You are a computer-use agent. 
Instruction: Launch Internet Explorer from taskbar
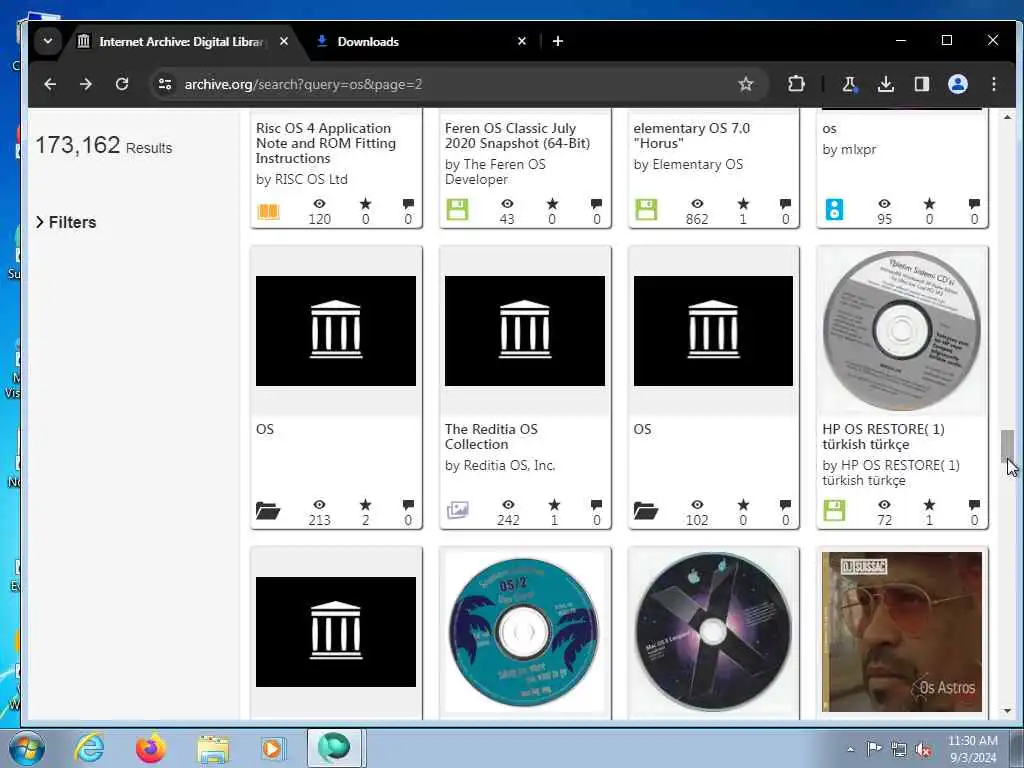pyautogui.click(x=89, y=748)
